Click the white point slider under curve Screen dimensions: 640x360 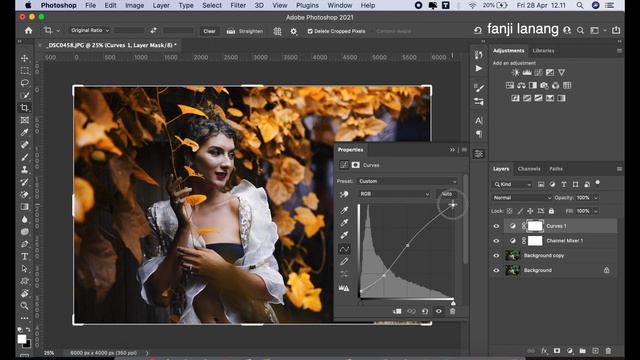[453, 303]
